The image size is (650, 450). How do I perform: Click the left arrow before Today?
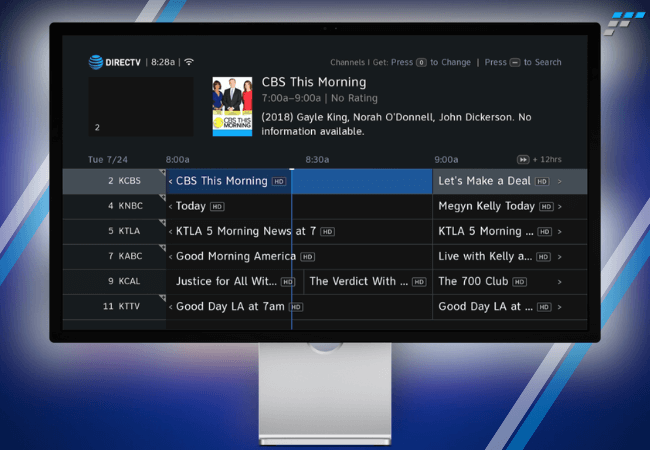coord(170,206)
